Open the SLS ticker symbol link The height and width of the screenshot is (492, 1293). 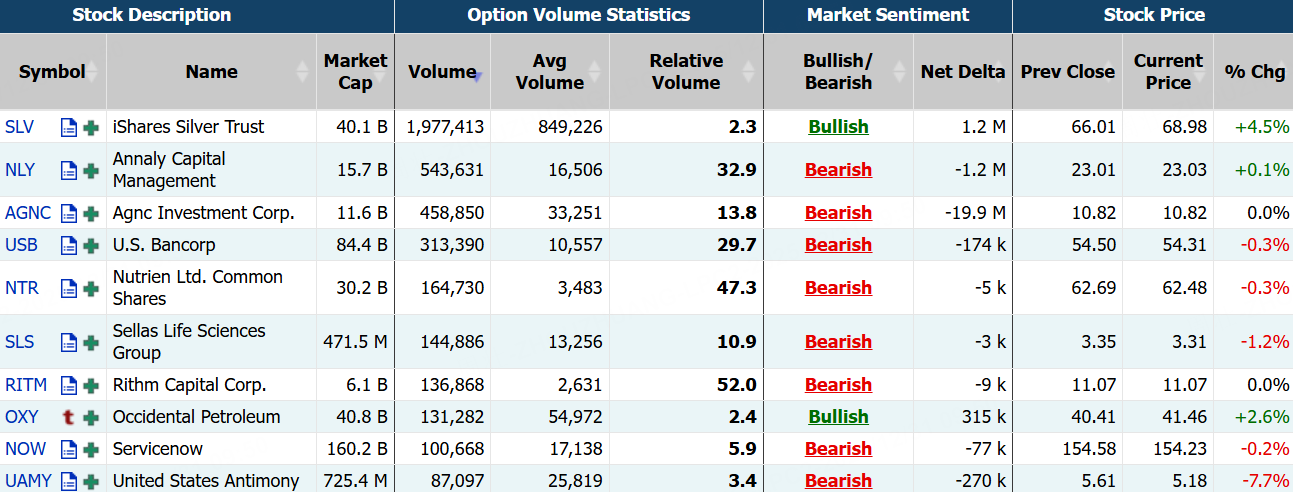(x=19, y=342)
